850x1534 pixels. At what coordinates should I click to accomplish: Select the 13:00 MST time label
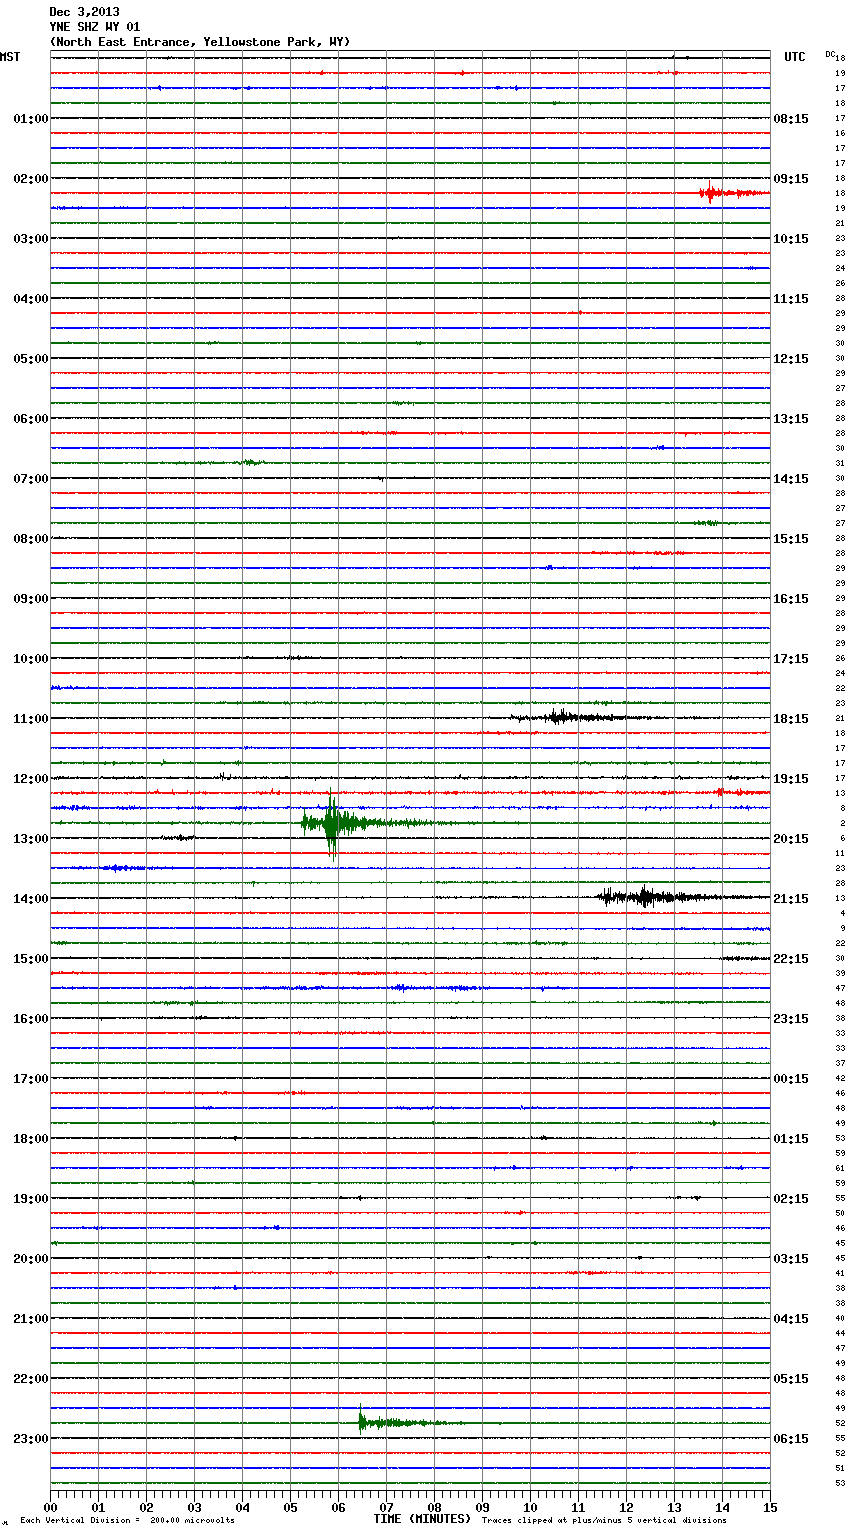pos(31,839)
